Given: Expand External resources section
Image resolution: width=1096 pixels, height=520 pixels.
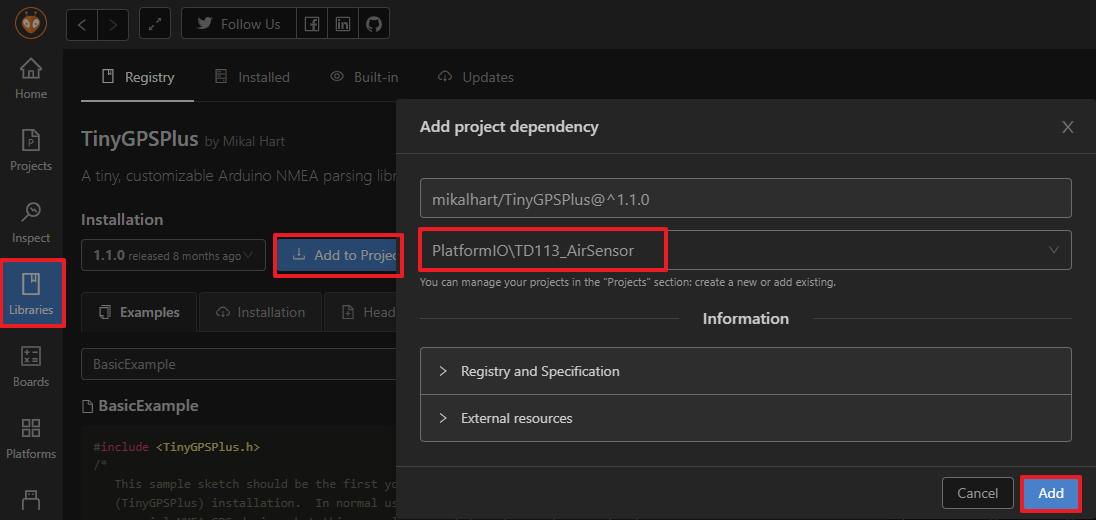Looking at the screenshot, I should (745, 418).
